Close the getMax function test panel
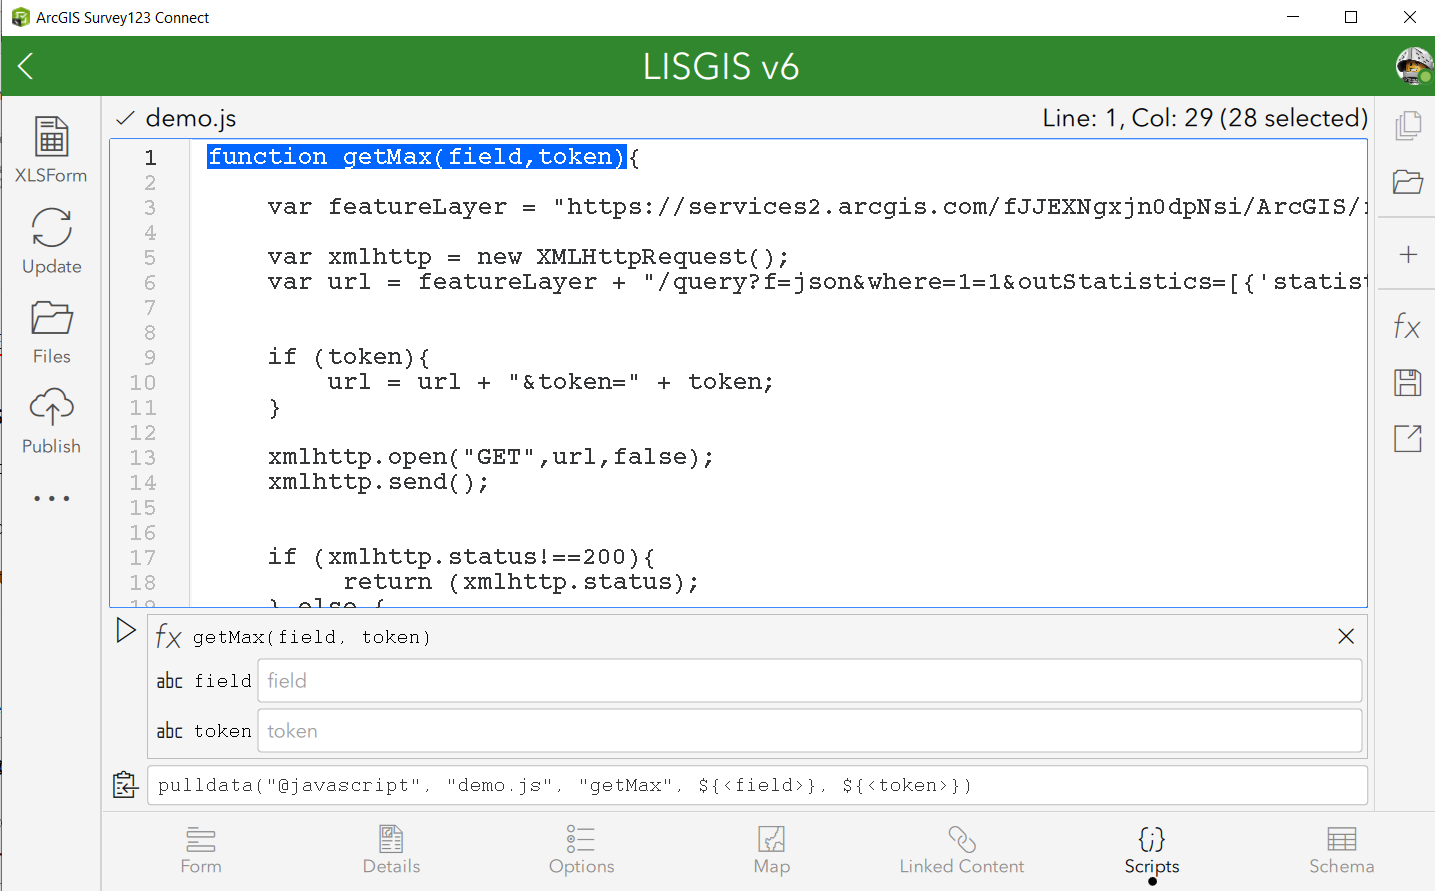The width and height of the screenshot is (1435, 891). tap(1346, 636)
